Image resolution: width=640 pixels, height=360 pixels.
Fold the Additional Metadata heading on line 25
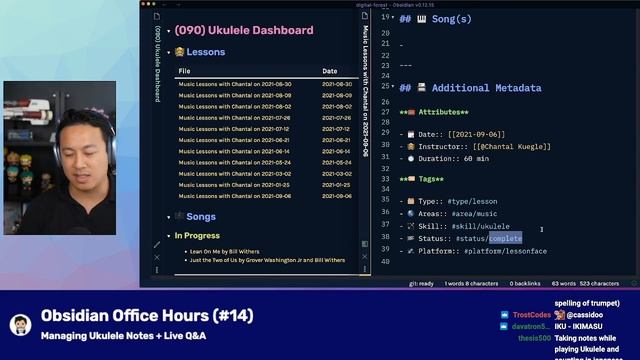click(393, 86)
